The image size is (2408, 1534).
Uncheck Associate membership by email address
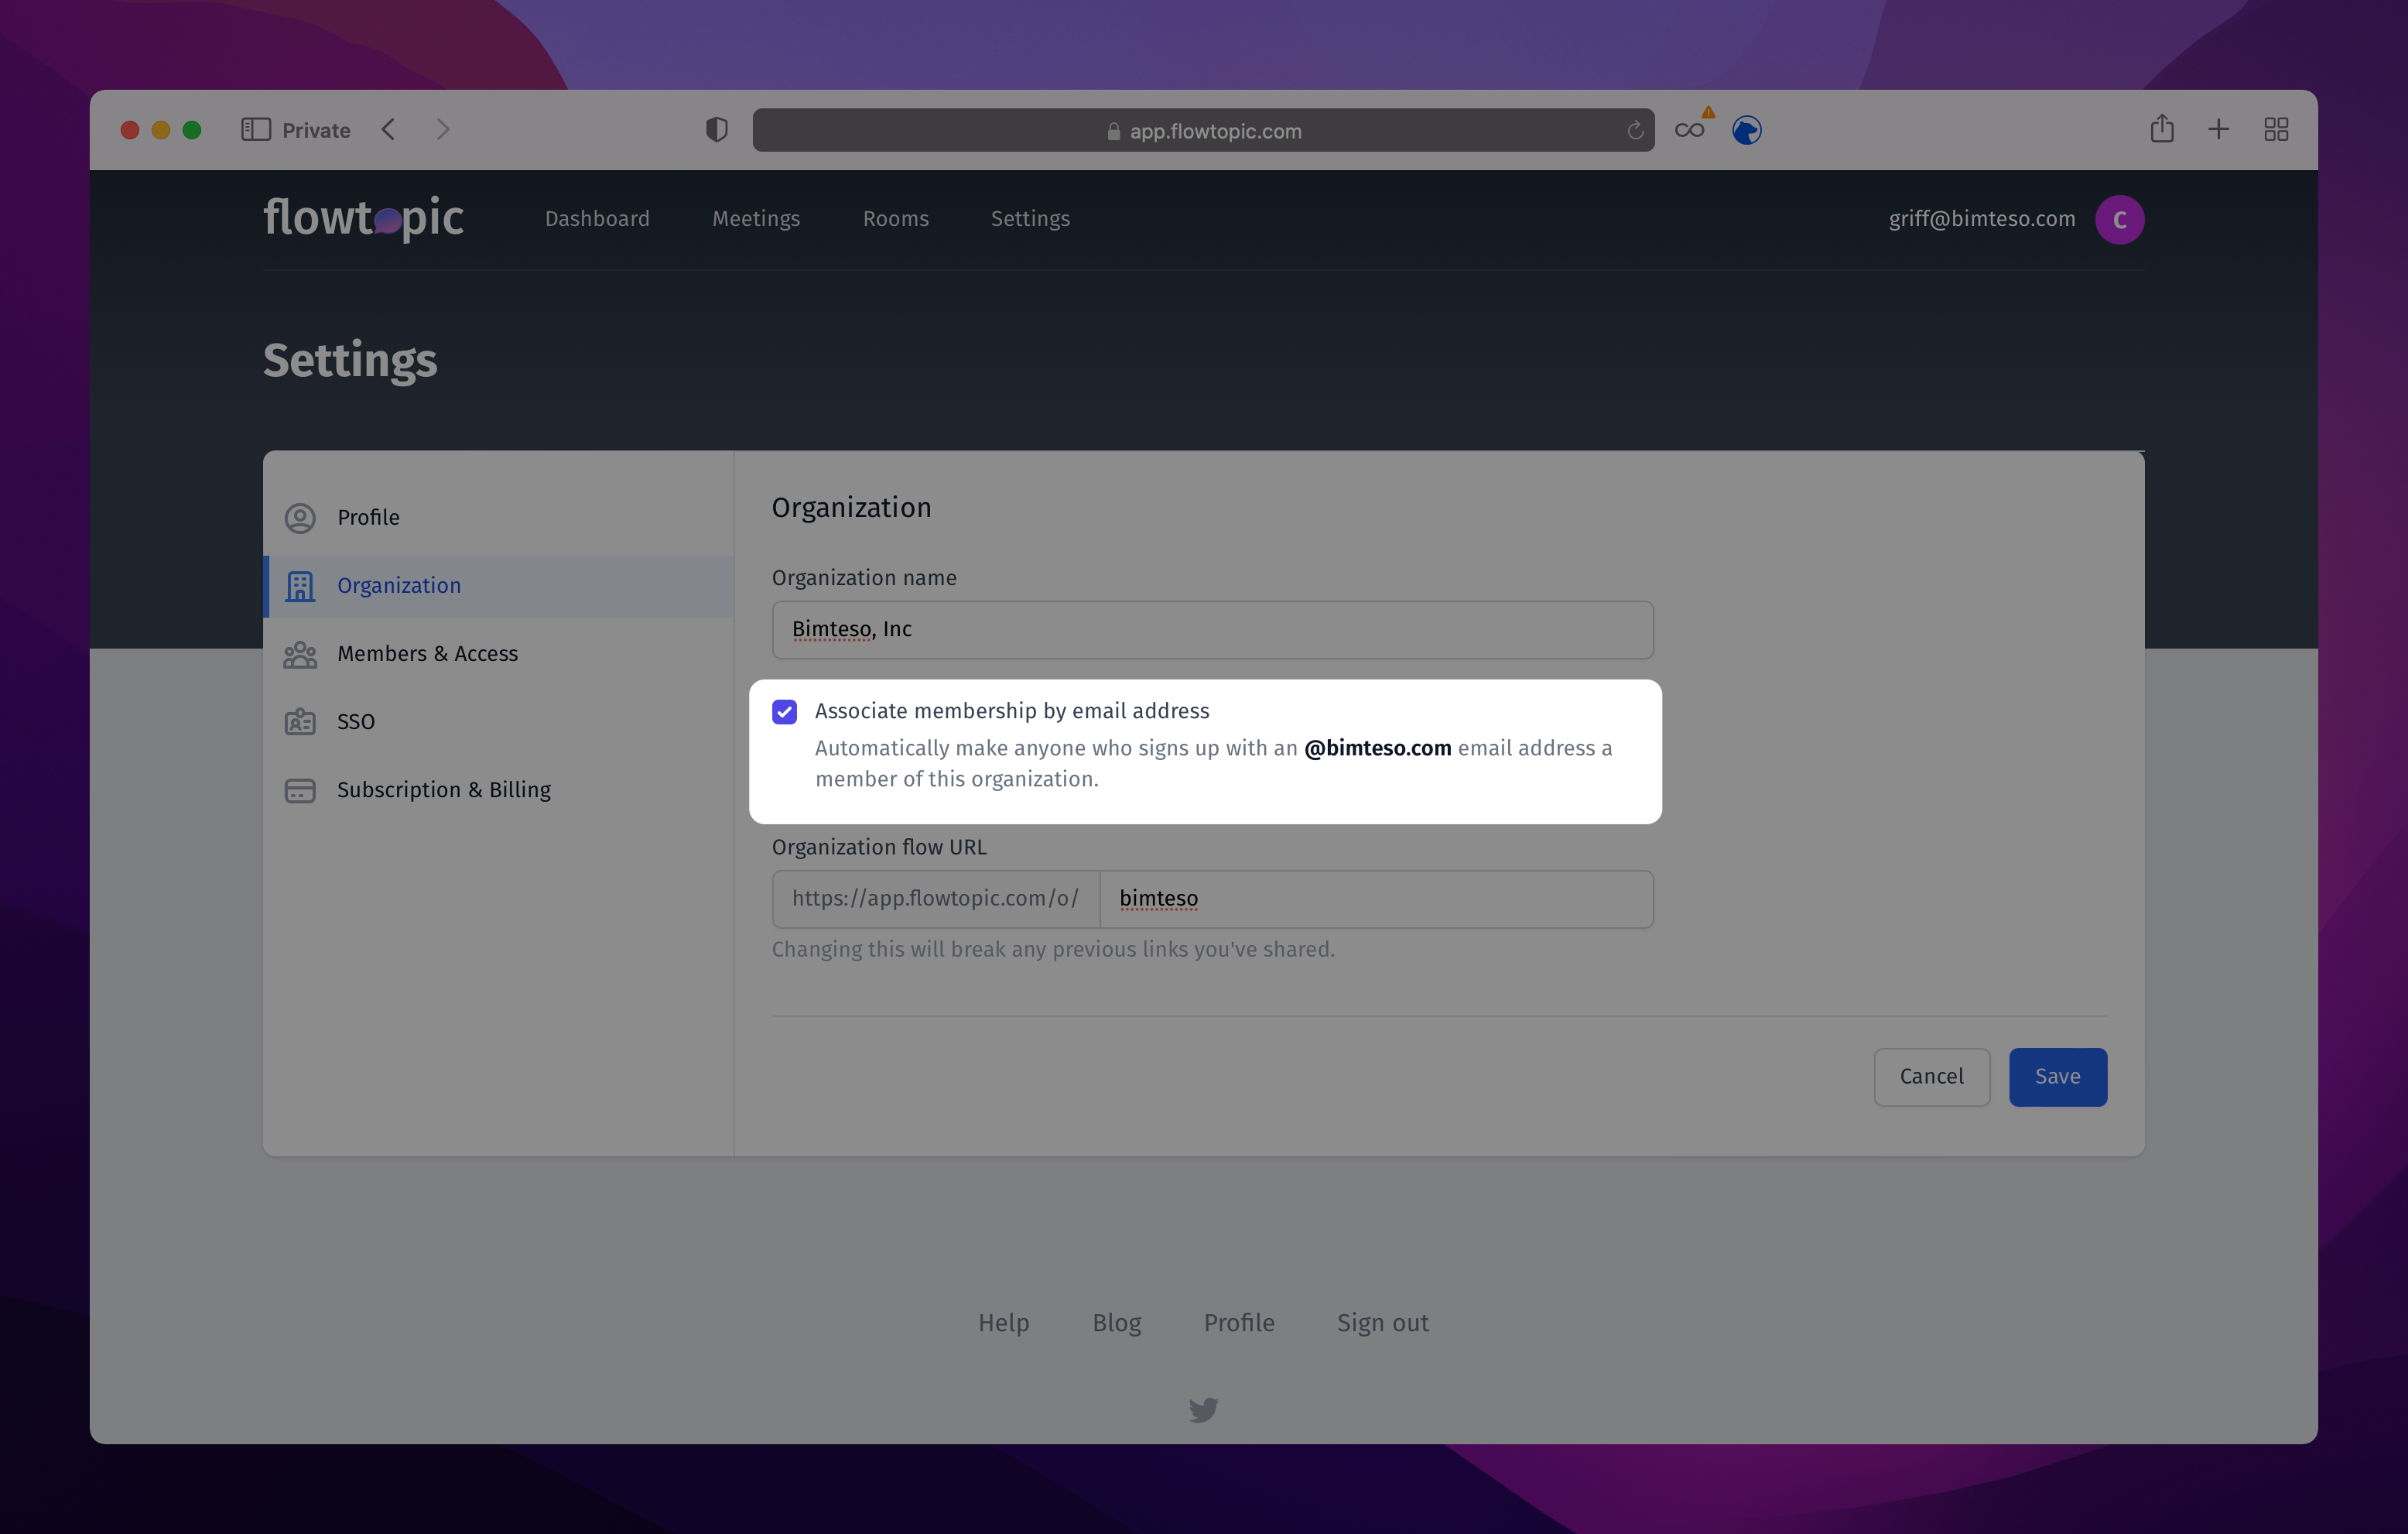(x=785, y=712)
